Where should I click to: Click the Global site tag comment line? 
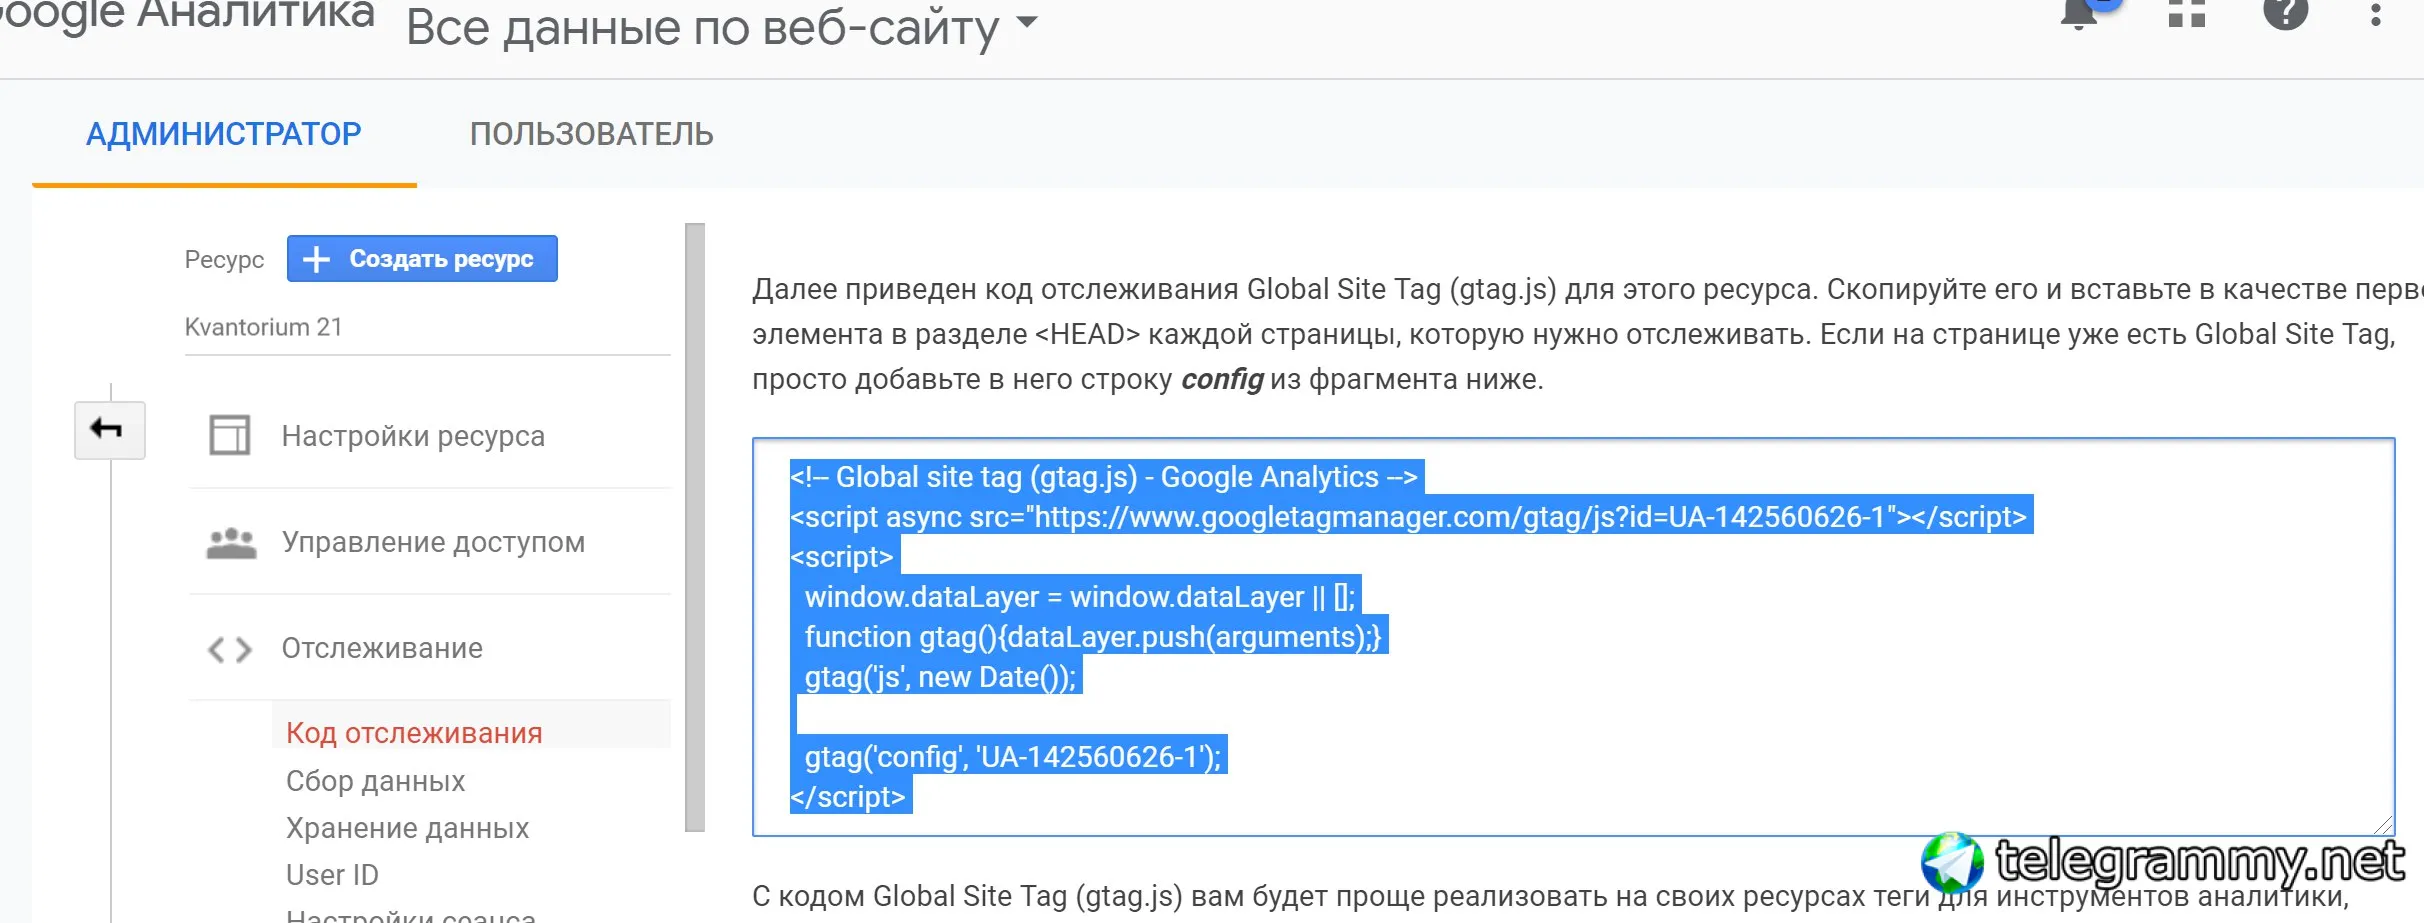(x=1106, y=477)
